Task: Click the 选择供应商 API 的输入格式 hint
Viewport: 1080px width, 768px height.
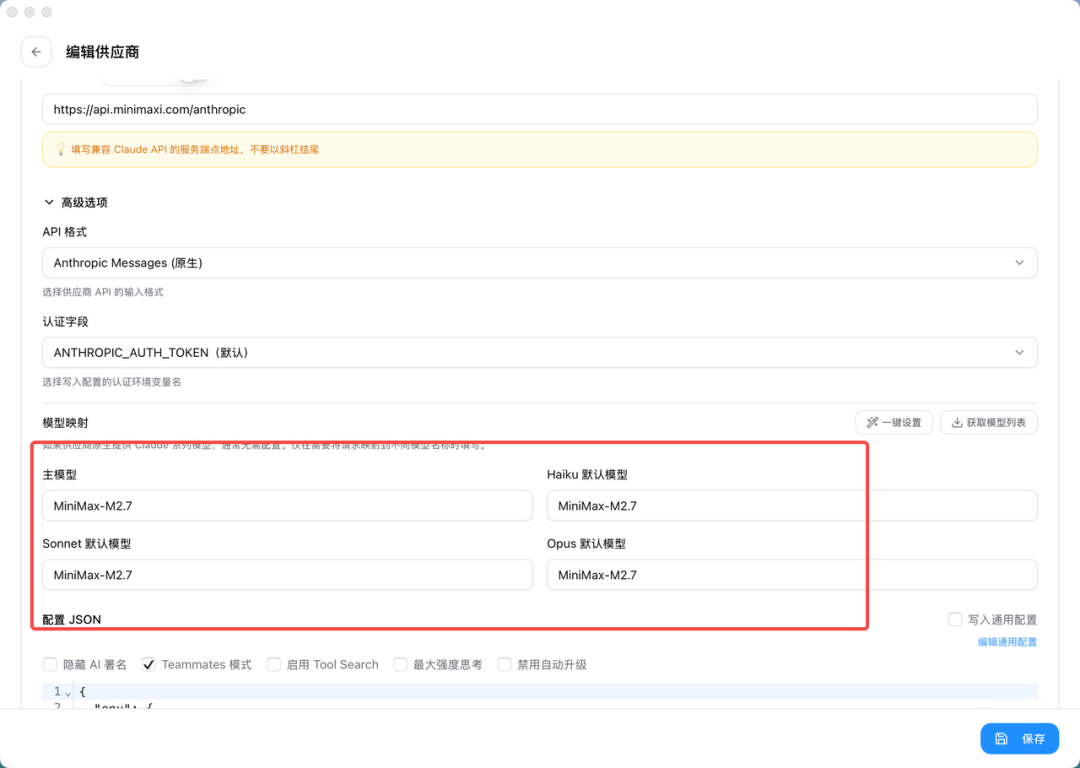Action: tap(103, 292)
